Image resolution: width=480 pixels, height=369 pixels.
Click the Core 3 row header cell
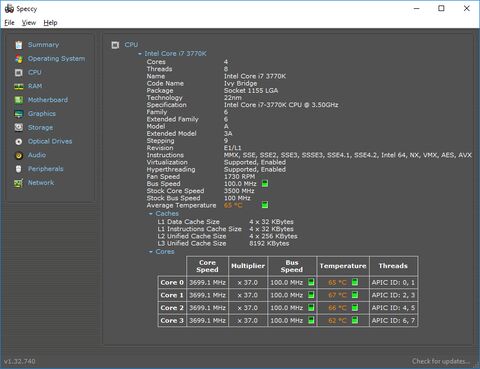172,320
